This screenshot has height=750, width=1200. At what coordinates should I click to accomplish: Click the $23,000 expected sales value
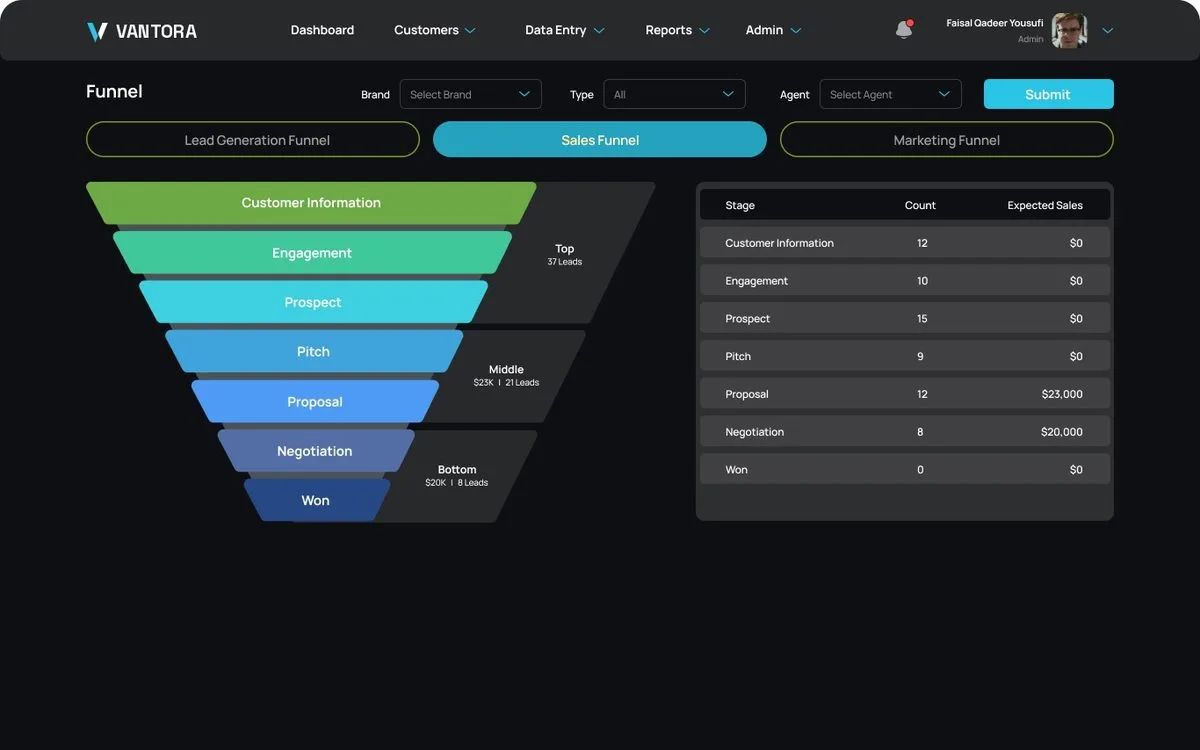pyautogui.click(x=1062, y=394)
